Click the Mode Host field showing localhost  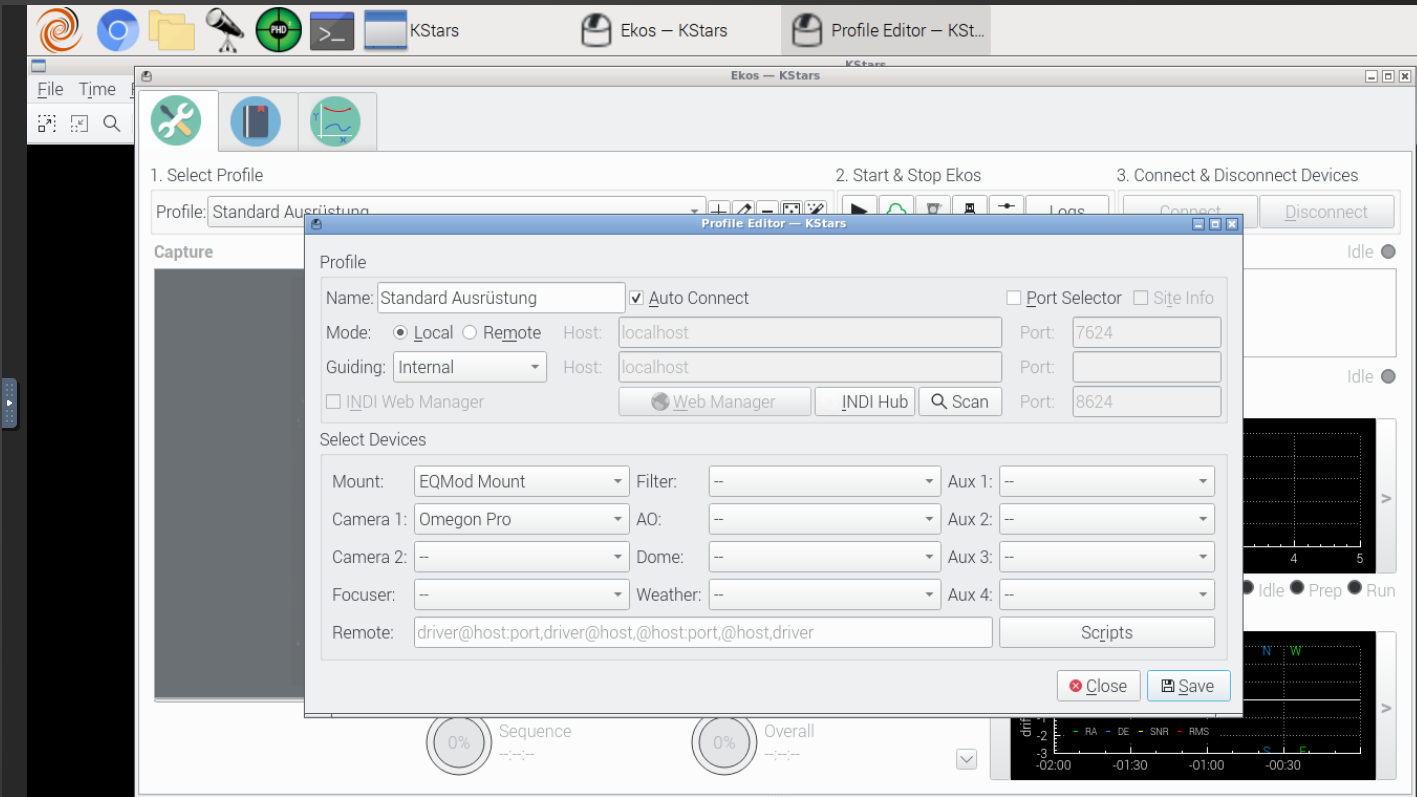810,333
